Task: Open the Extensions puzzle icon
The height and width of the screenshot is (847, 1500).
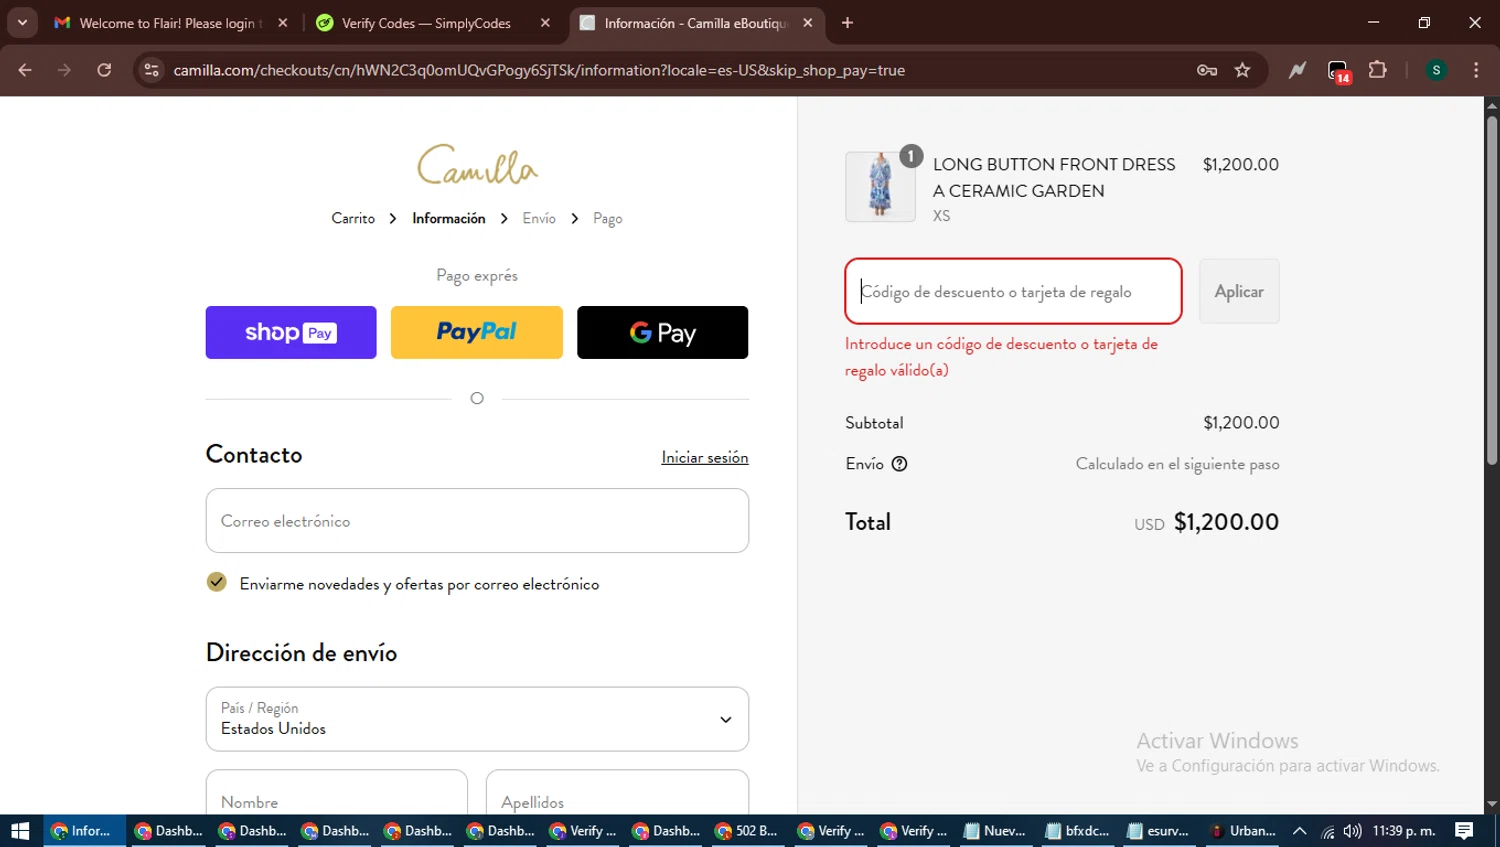Action: pyautogui.click(x=1378, y=70)
